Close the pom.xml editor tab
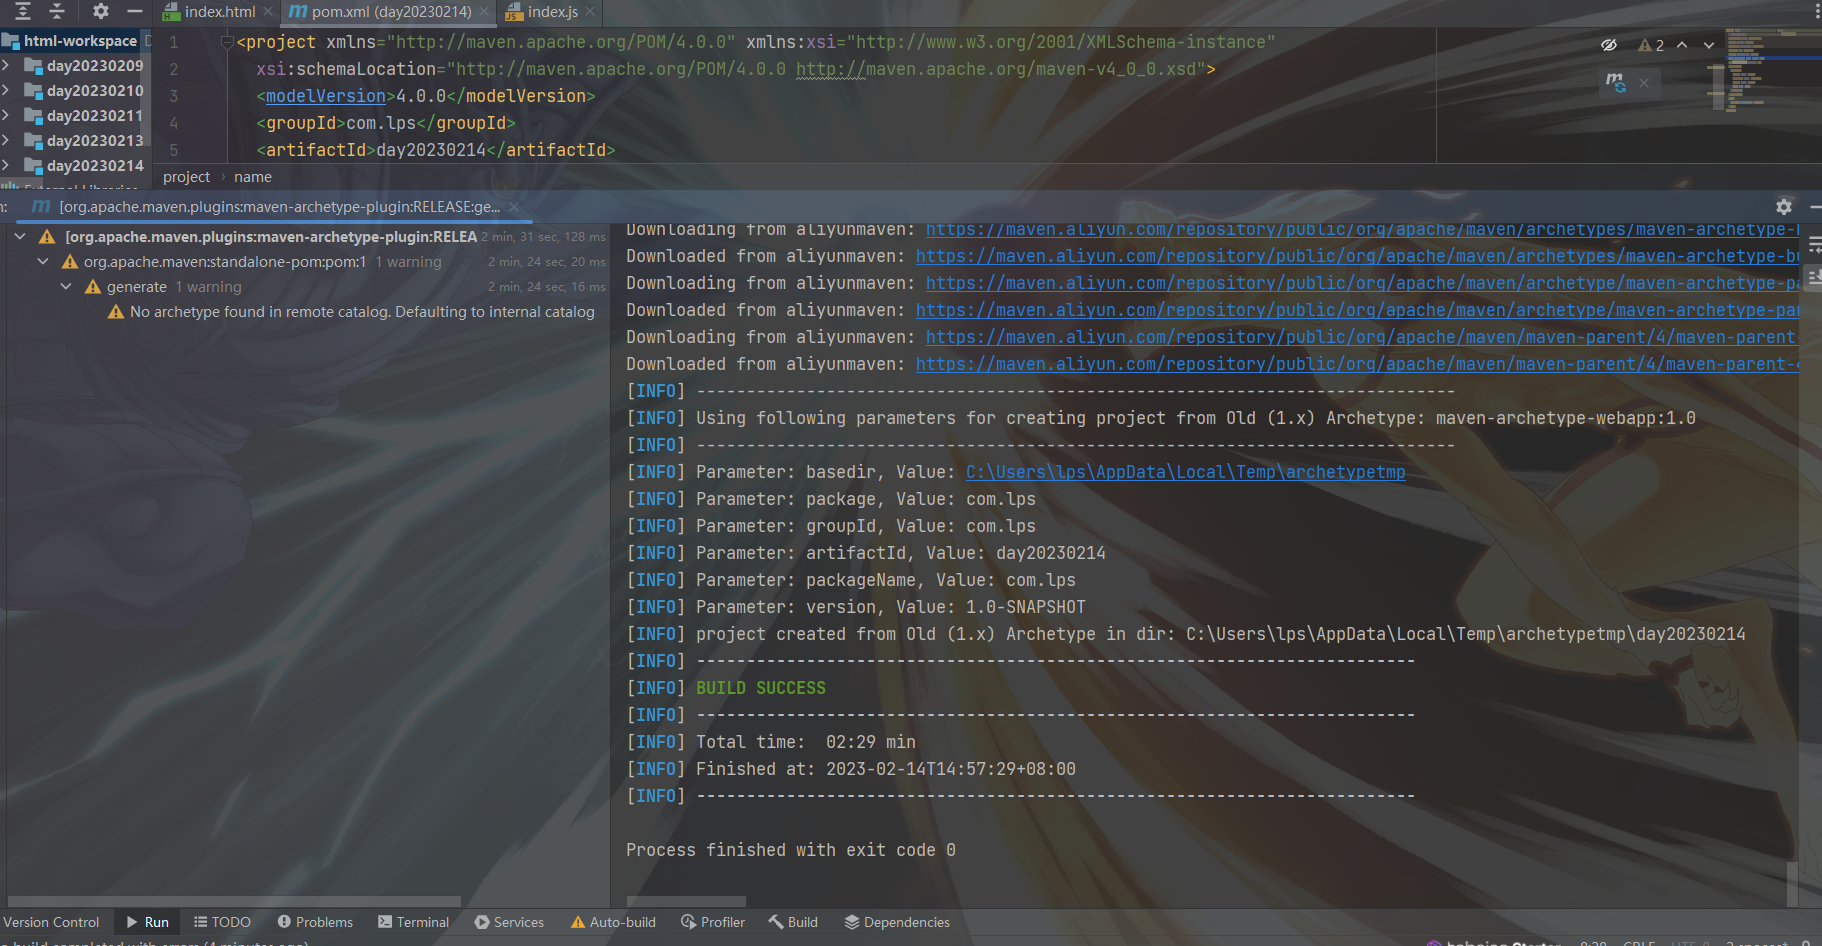The height and width of the screenshot is (946, 1822). pos(484,12)
